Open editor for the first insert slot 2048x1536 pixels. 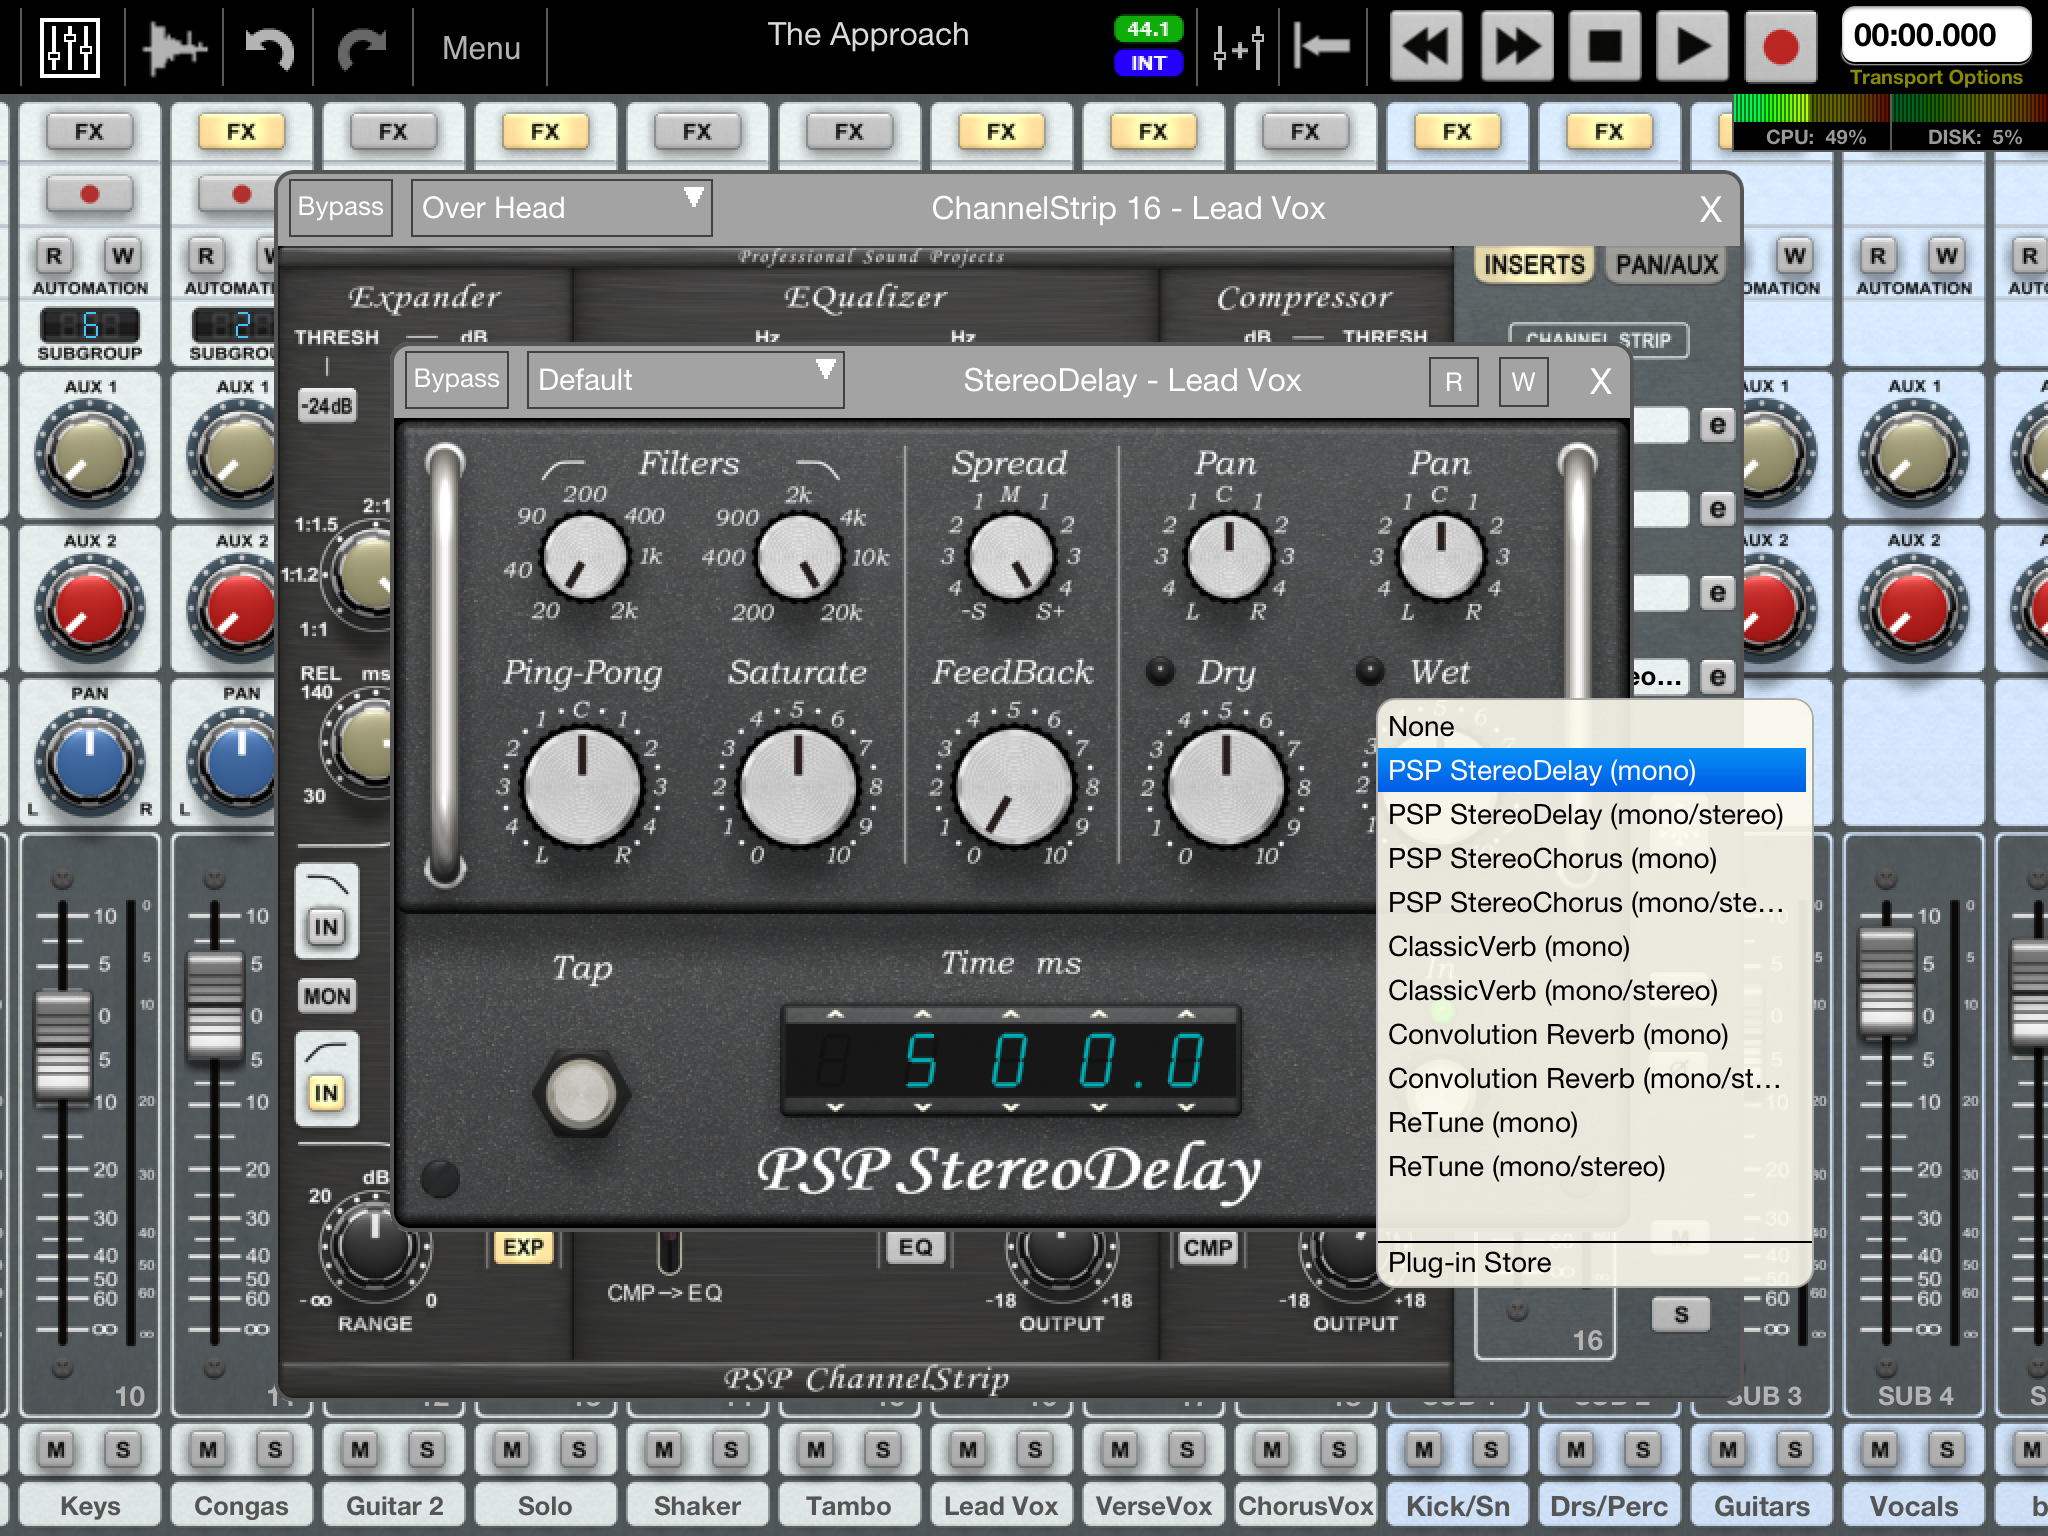(x=1717, y=425)
